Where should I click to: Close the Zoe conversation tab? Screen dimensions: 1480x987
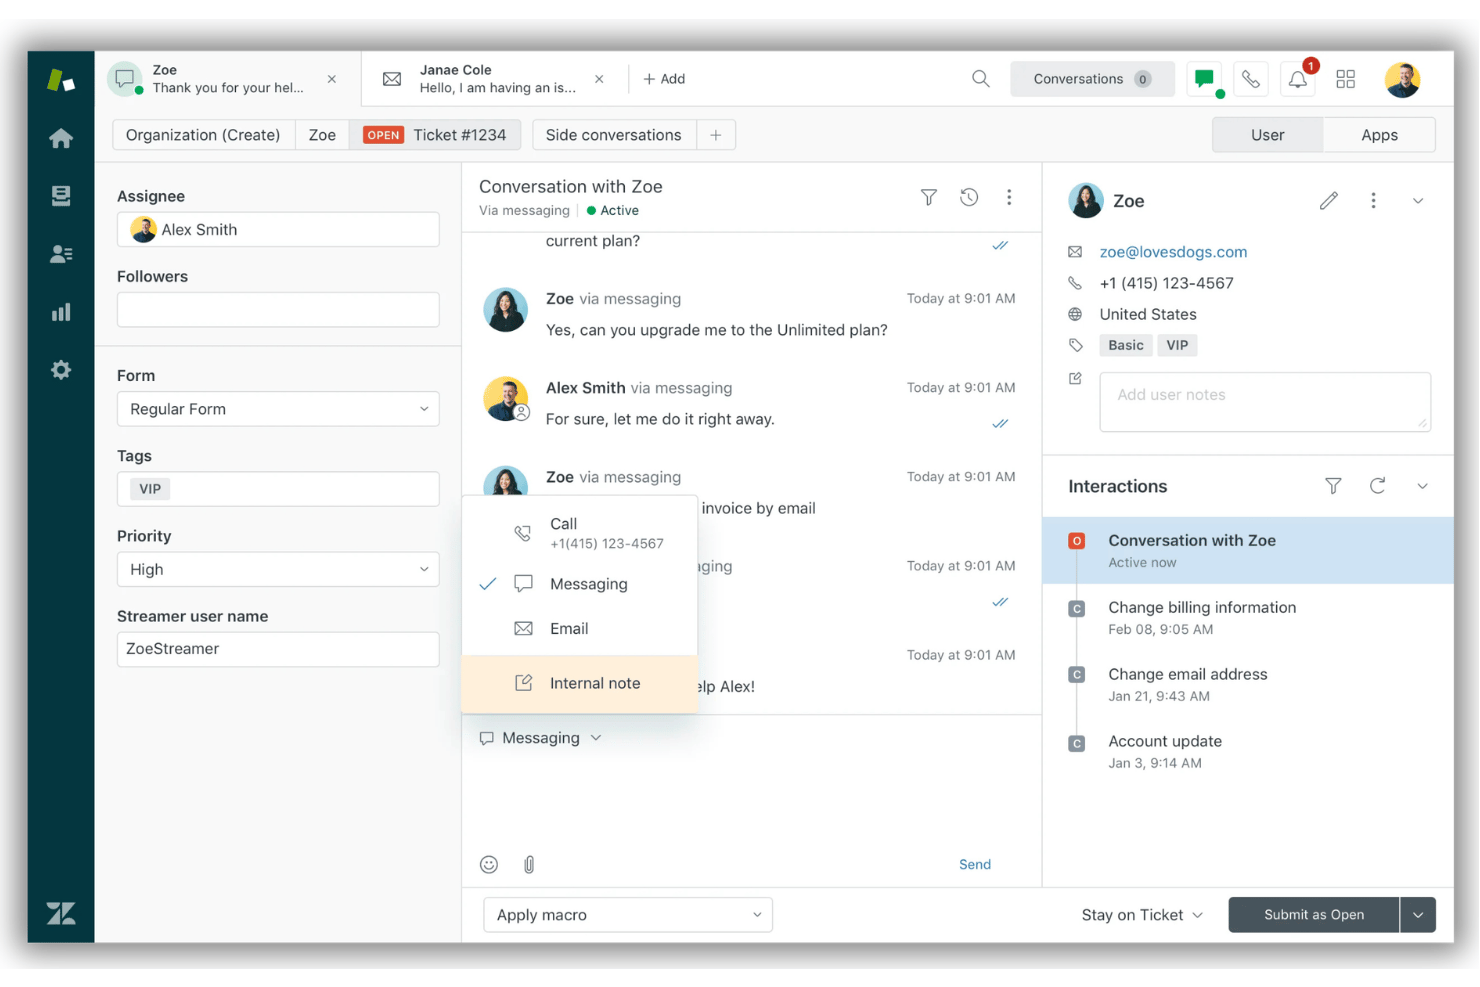[332, 79]
